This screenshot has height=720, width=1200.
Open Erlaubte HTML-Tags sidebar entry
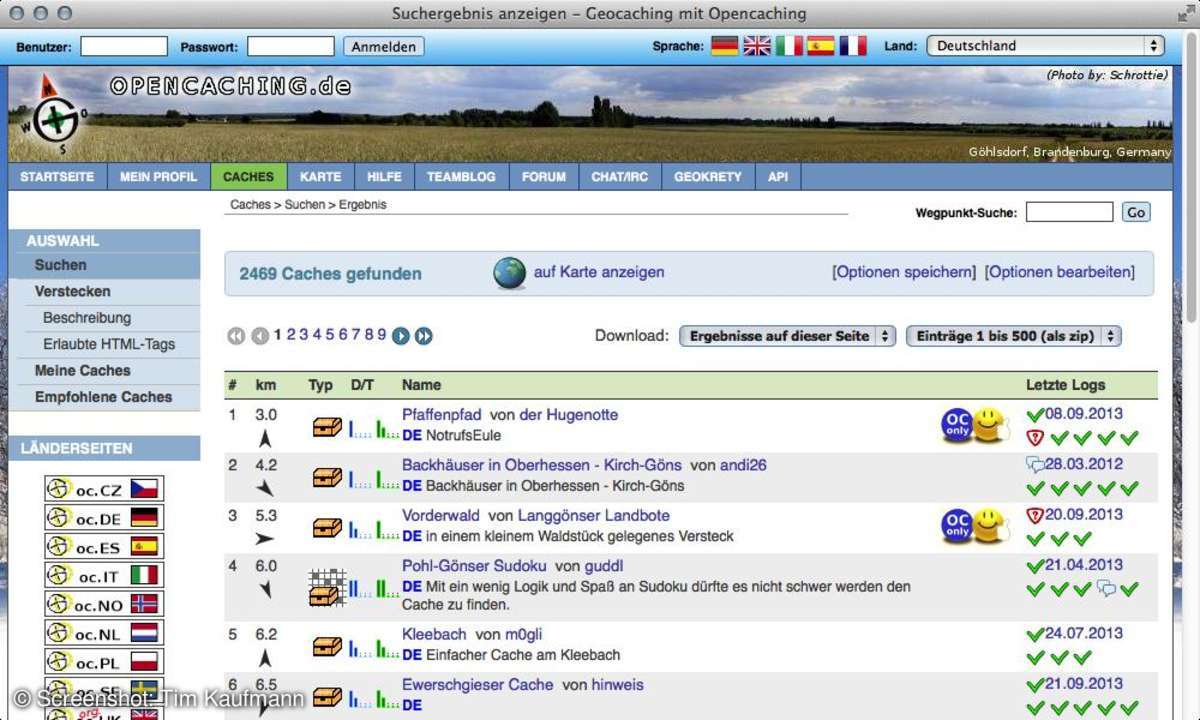109,344
